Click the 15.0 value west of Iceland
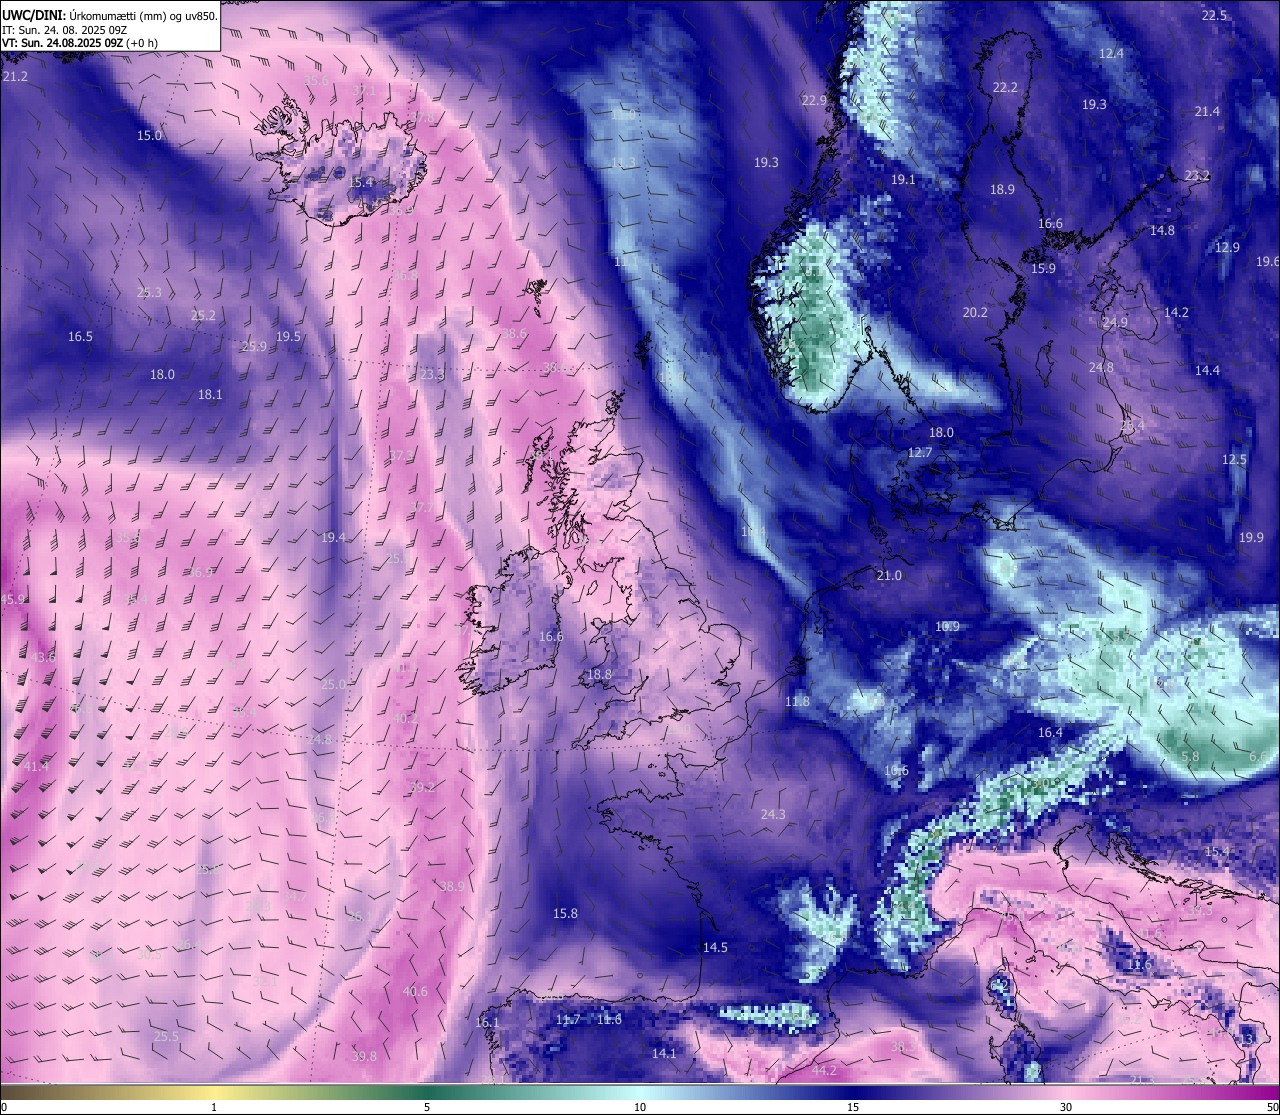1280x1115 pixels. (149, 135)
